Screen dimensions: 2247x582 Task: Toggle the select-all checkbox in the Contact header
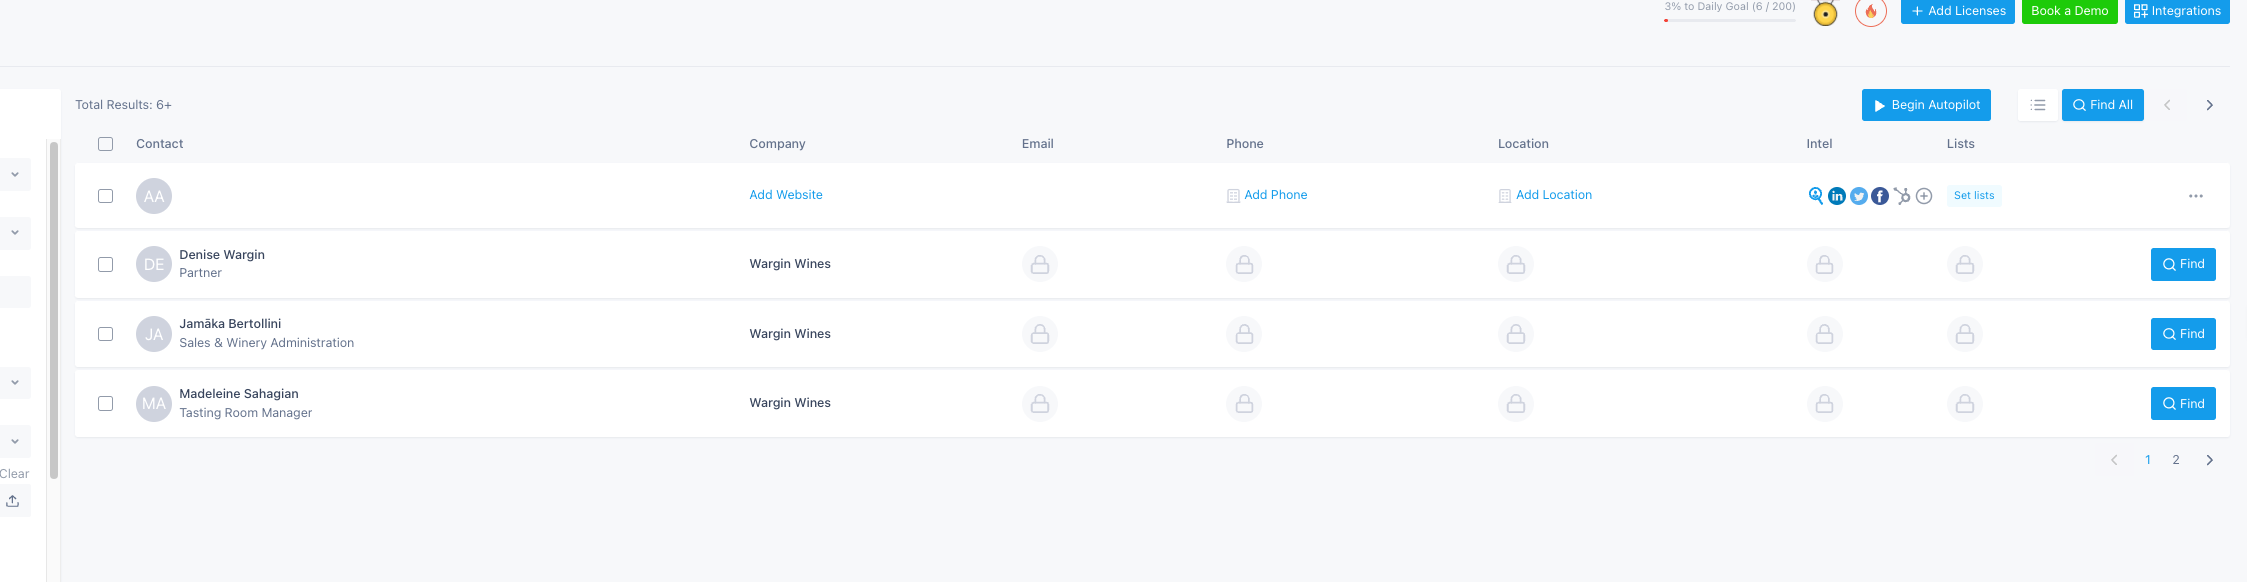[x=106, y=144]
